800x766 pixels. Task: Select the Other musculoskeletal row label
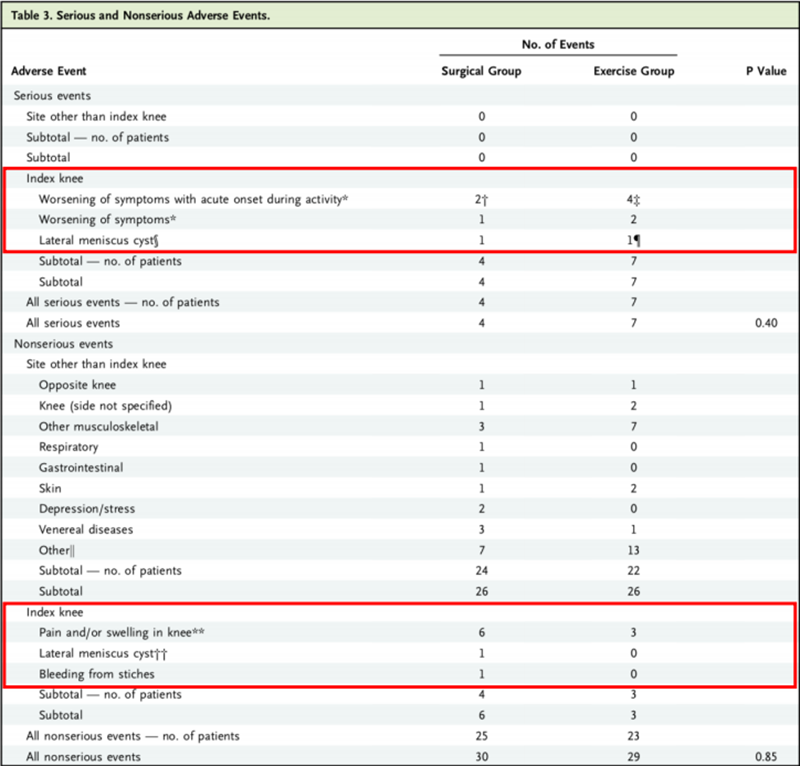pos(98,426)
